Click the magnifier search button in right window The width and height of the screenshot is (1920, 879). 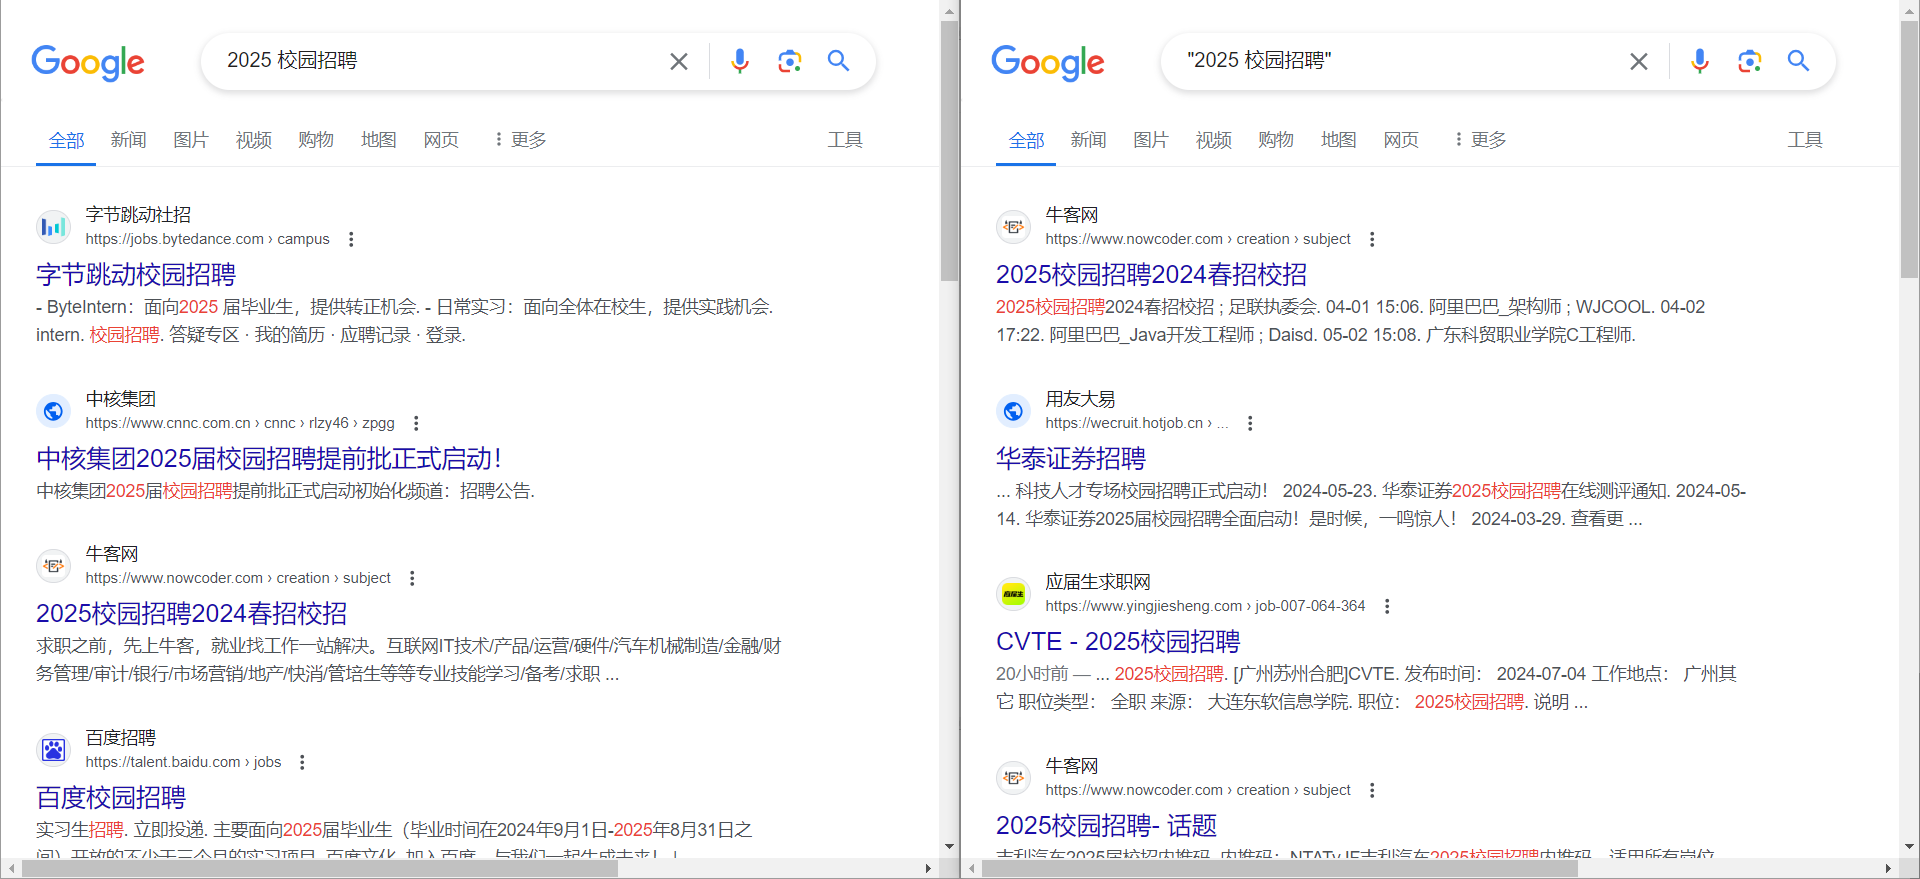click(1799, 61)
